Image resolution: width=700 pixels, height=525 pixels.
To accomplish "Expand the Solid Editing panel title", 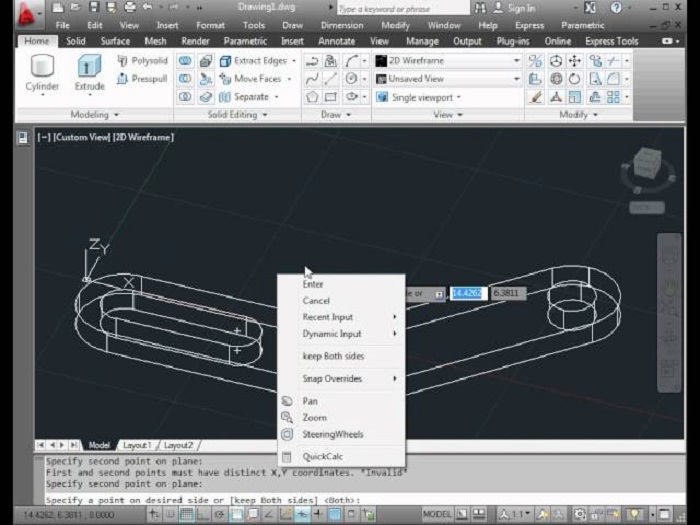I will (x=238, y=115).
